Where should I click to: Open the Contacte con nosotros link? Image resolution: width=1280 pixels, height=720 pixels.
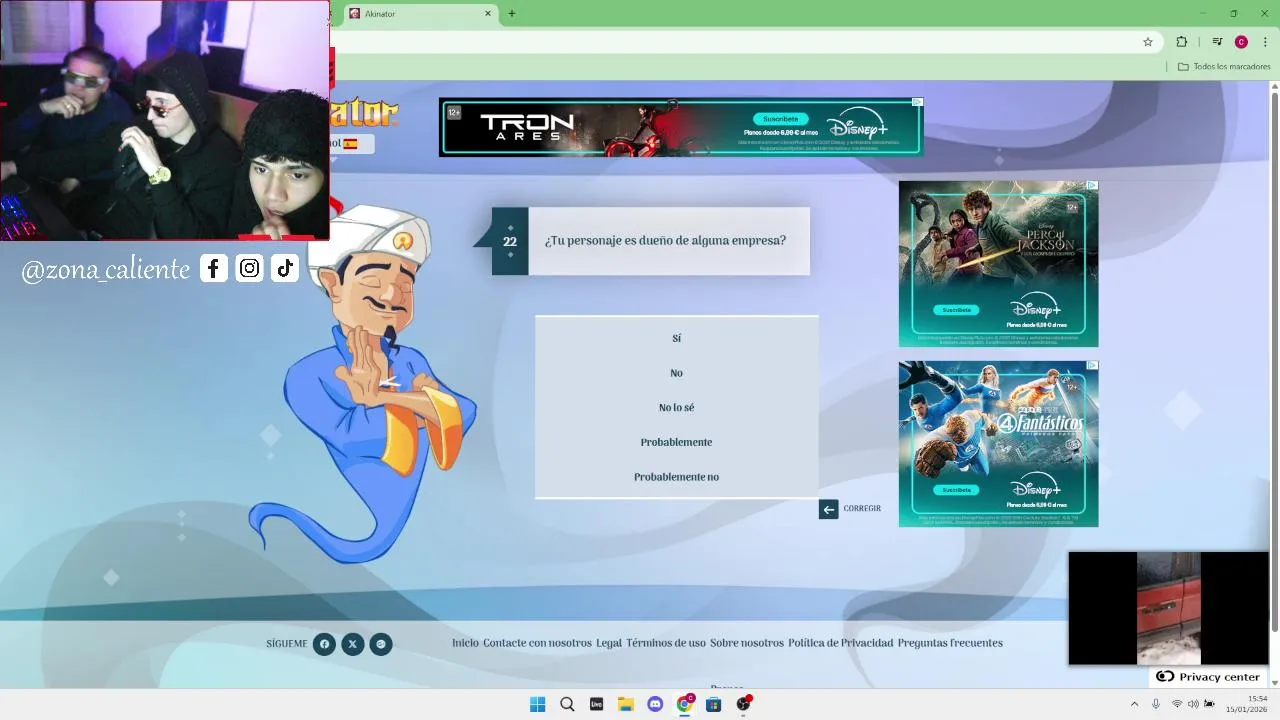click(x=537, y=643)
